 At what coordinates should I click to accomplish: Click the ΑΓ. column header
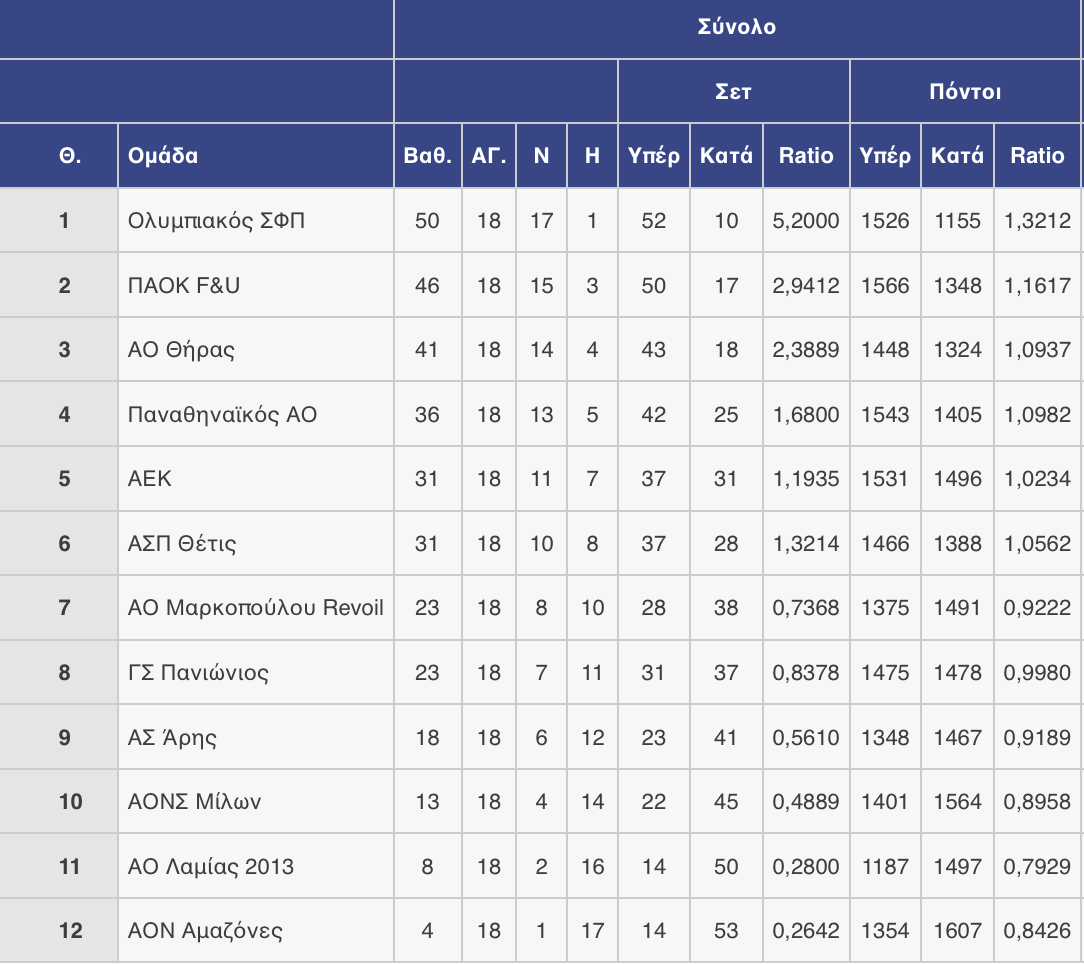pos(489,156)
